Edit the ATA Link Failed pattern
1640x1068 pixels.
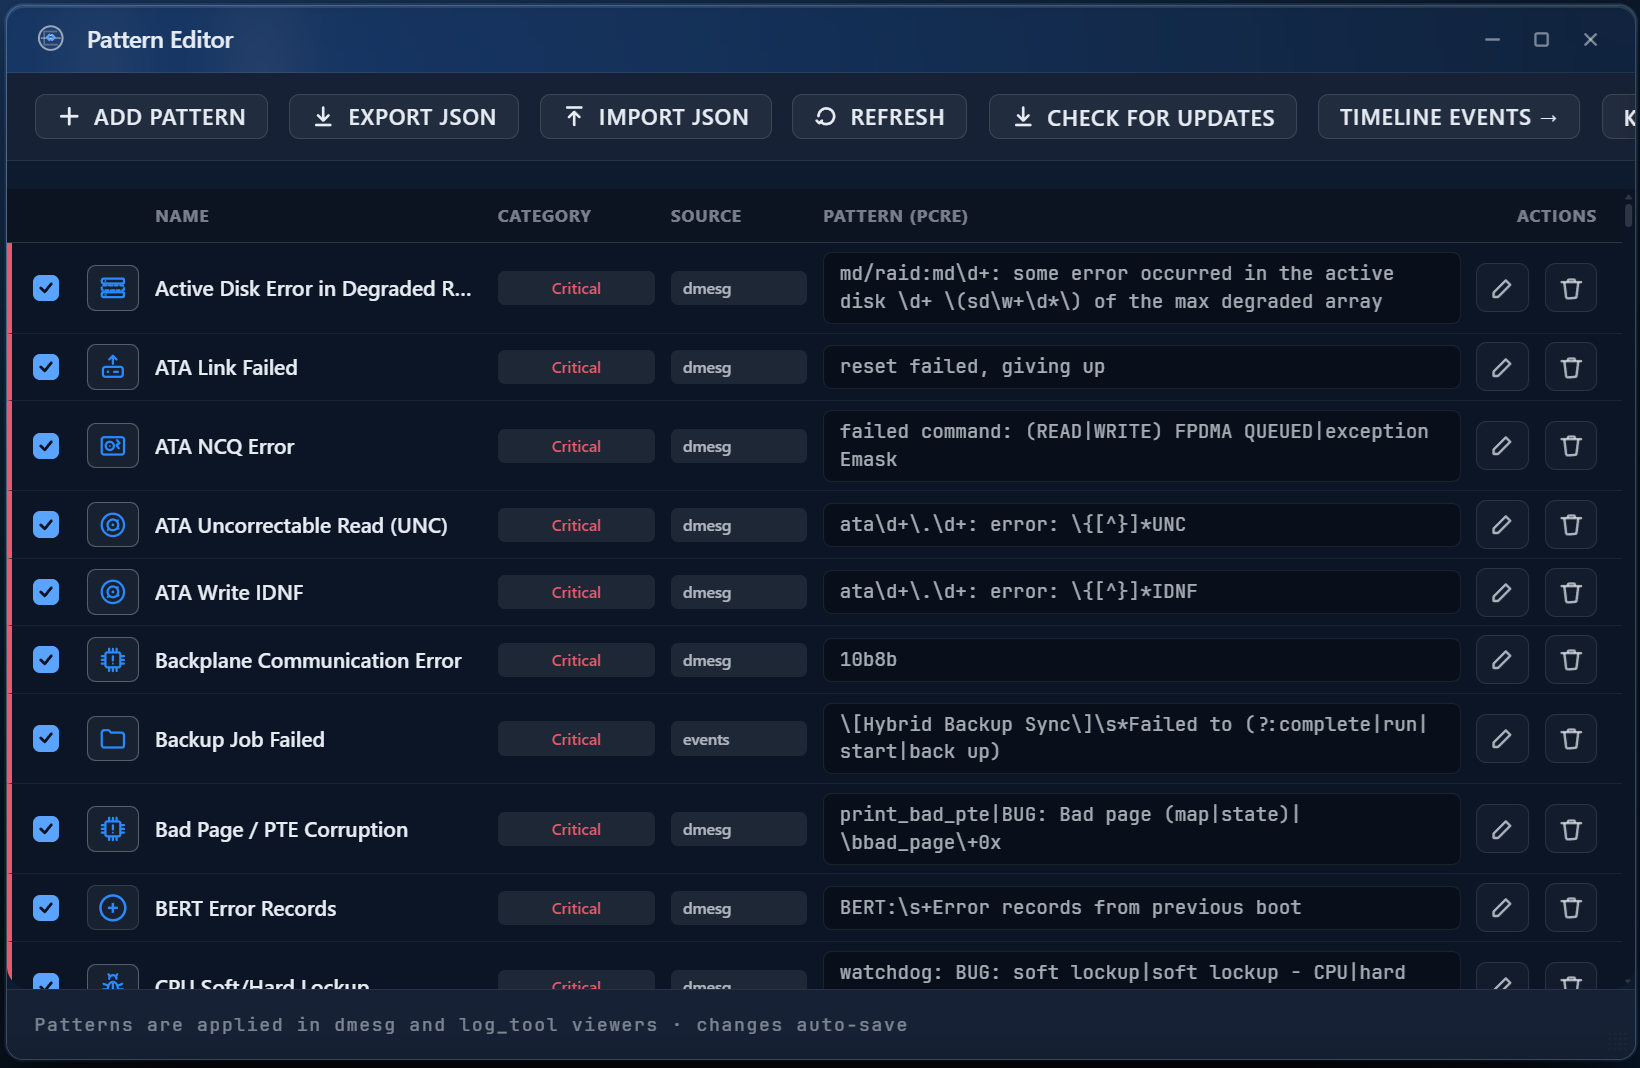pos(1502,367)
